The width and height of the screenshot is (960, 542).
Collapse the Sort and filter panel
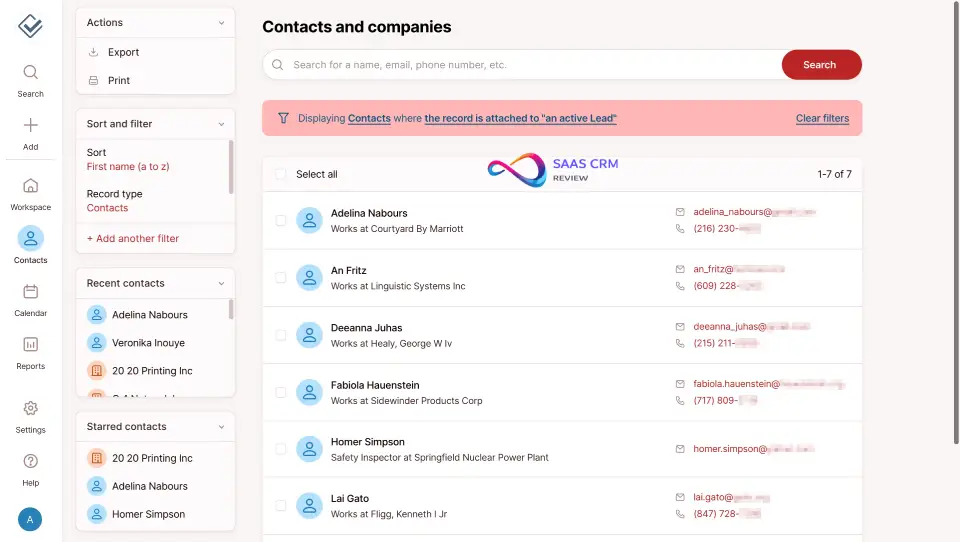coord(221,124)
